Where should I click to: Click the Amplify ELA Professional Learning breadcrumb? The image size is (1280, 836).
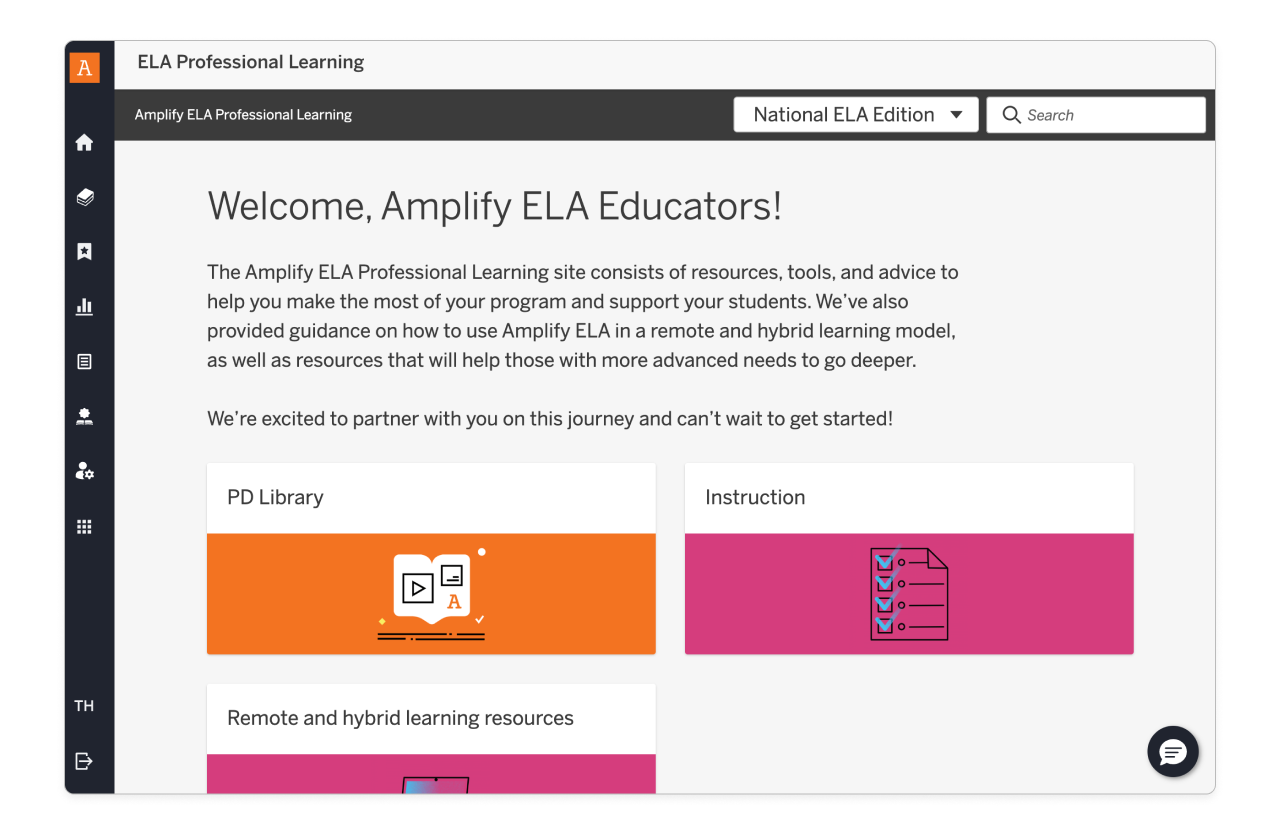pyautogui.click(x=243, y=114)
